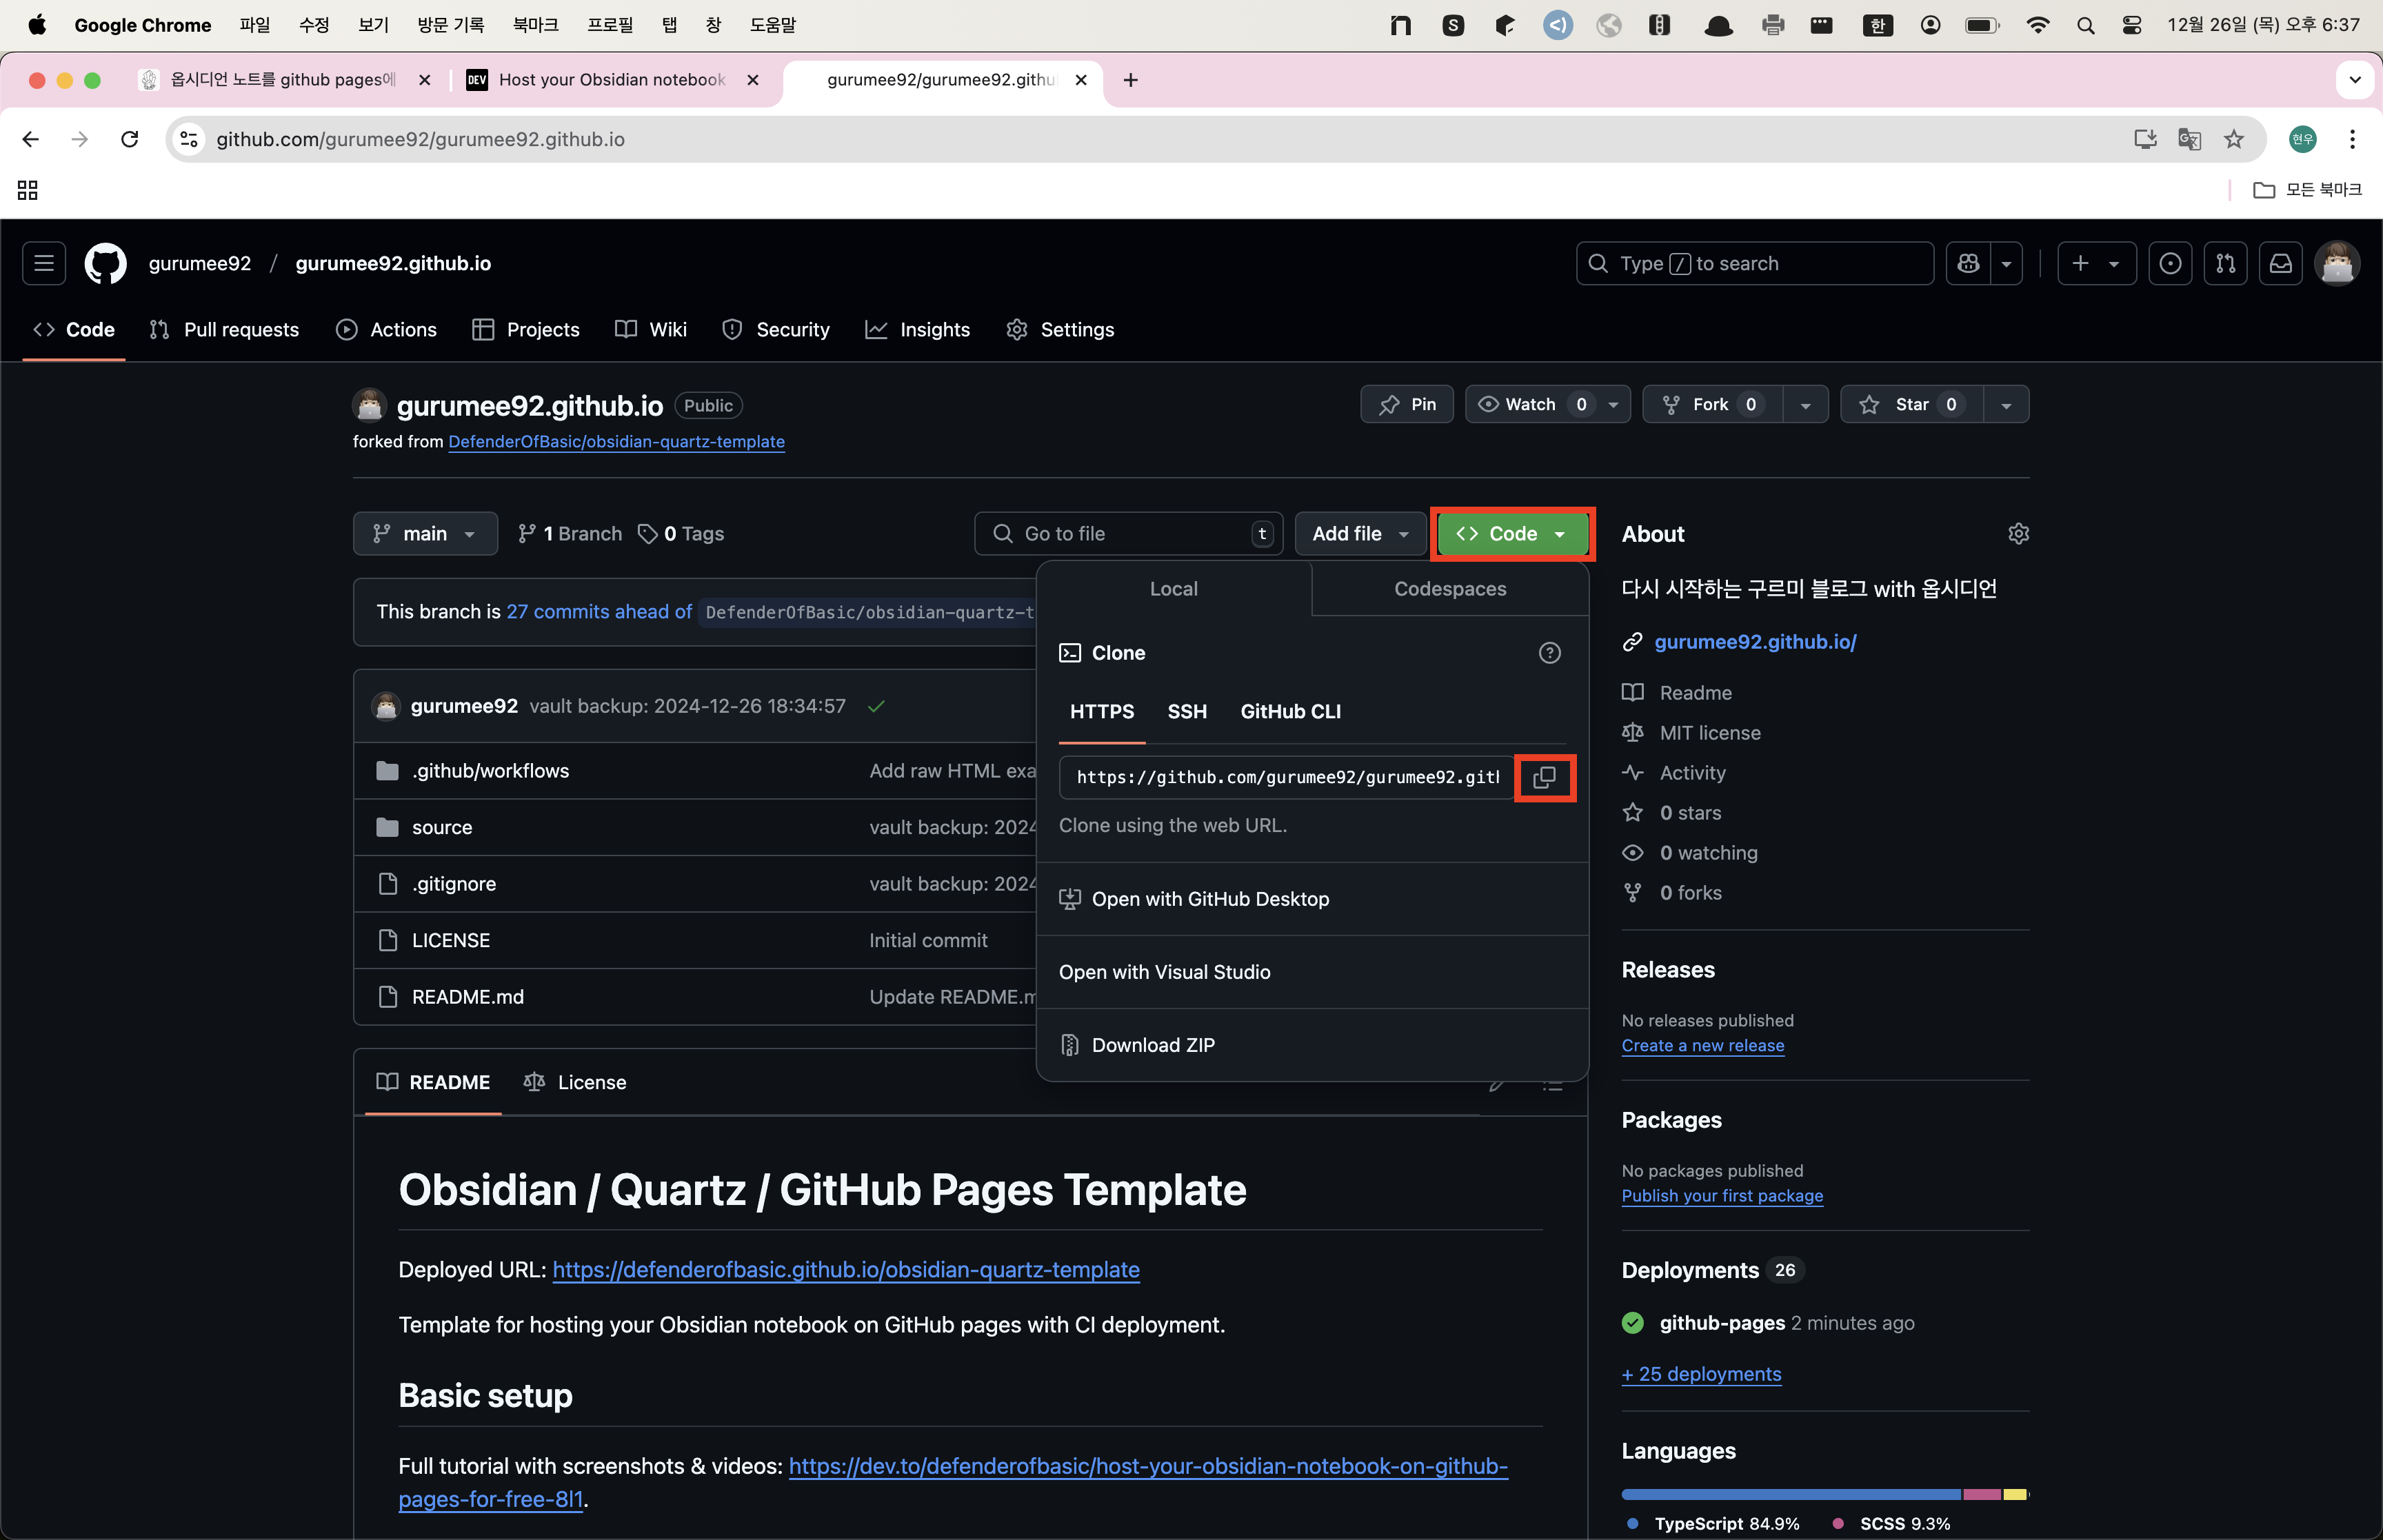Open the README.md file

468,997
